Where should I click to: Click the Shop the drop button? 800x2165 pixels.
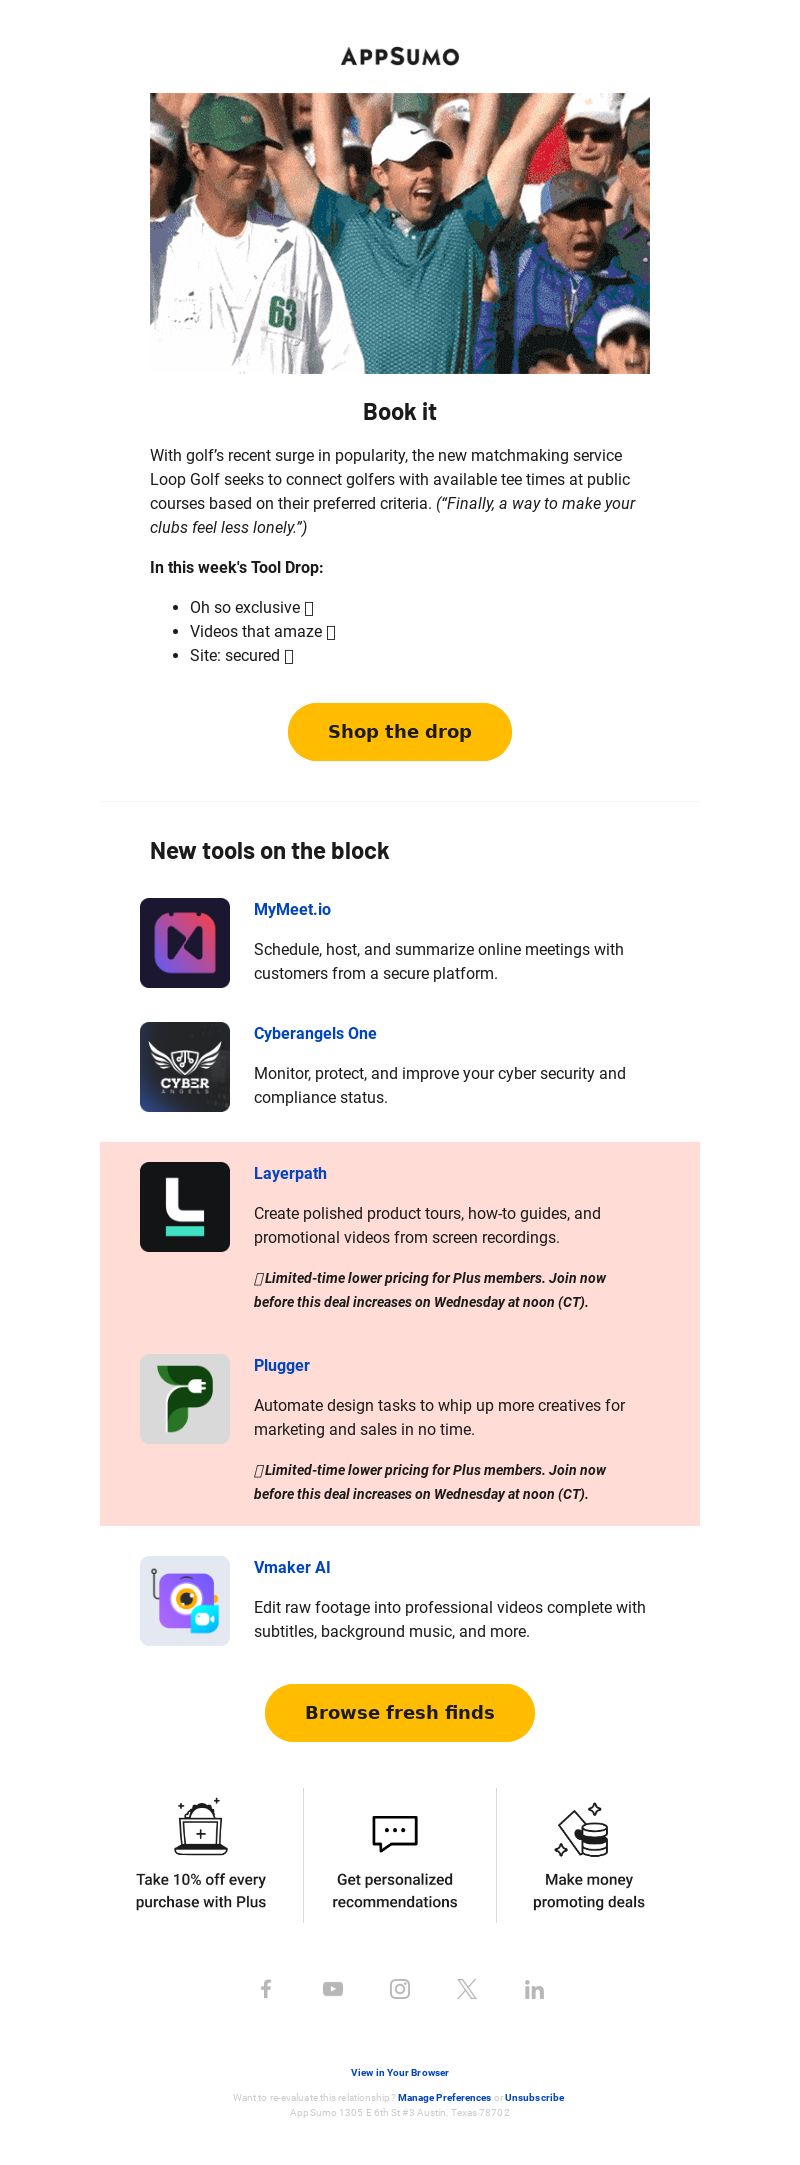click(400, 732)
